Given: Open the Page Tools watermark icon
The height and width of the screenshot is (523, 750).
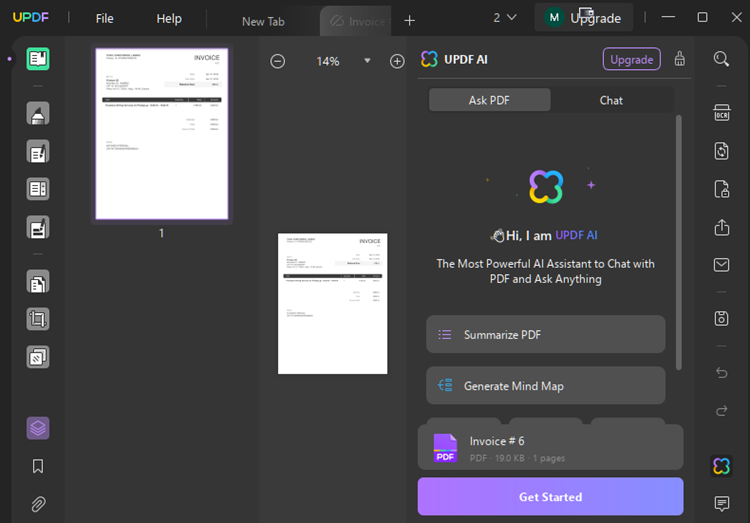Looking at the screenshot, I should 38,357.
